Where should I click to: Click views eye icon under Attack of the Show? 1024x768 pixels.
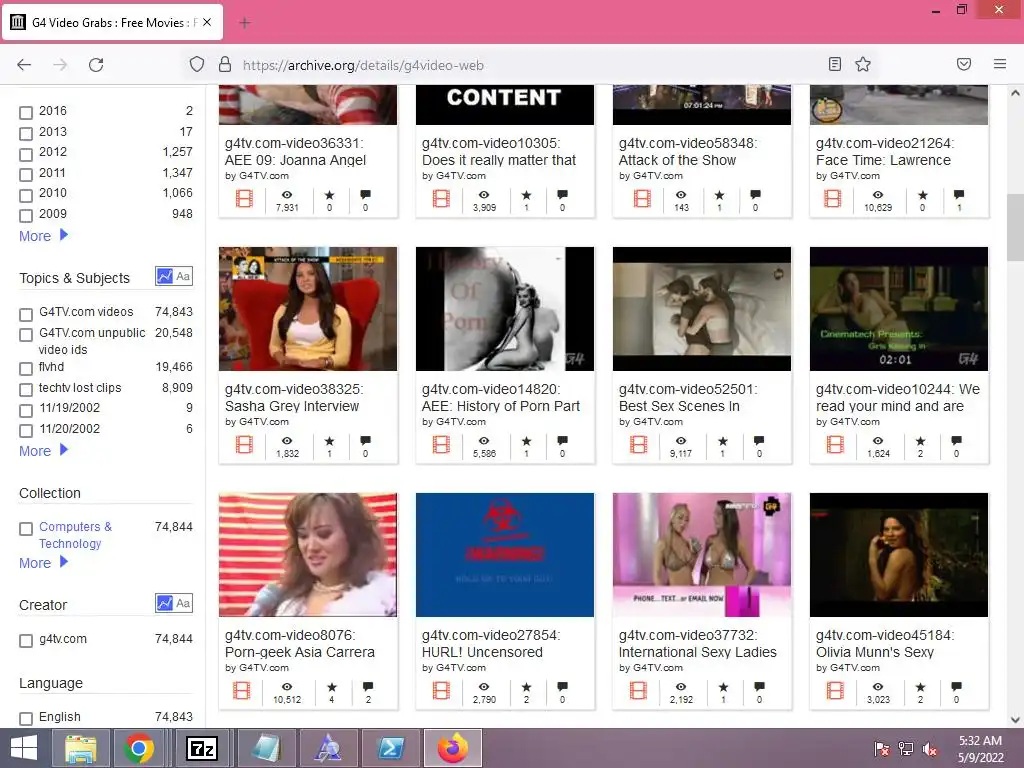[681, 195]
